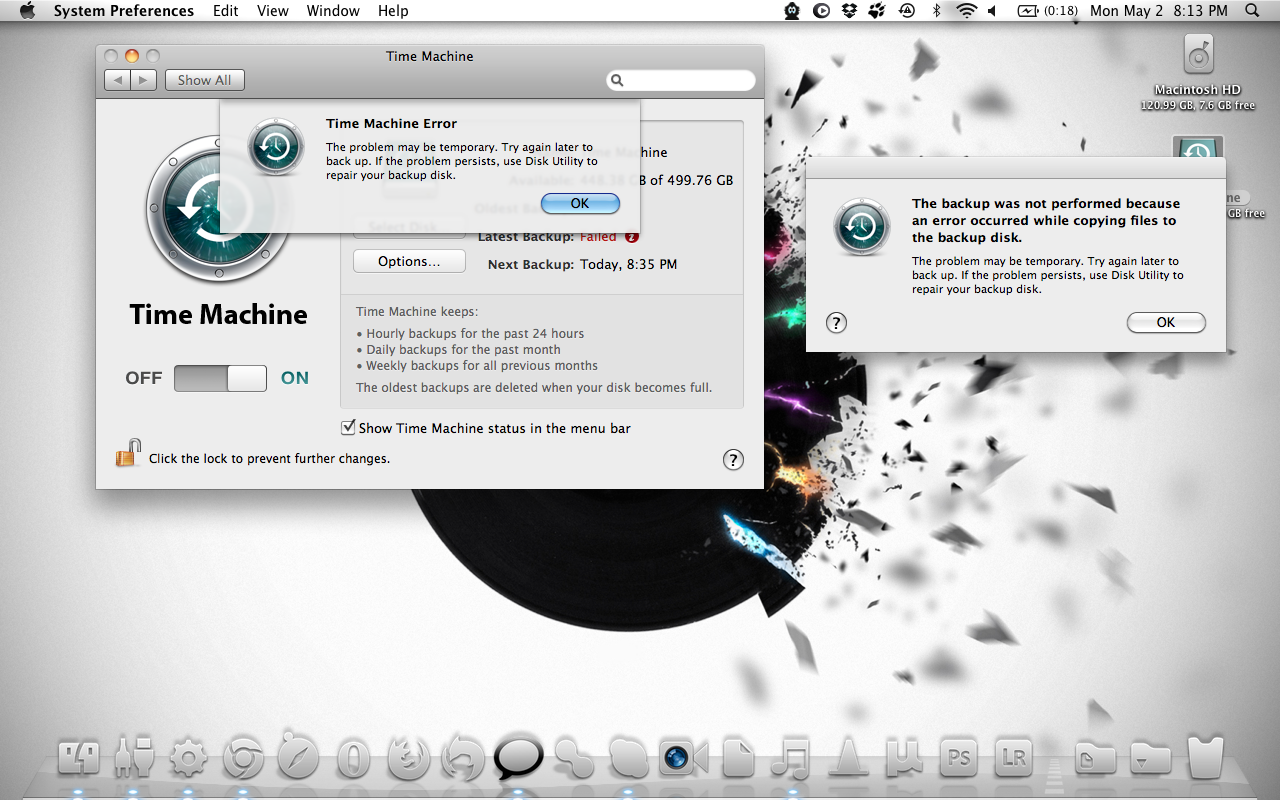
Task: Open the Wi-Fi menu bar icon
Action: point(965,11)
